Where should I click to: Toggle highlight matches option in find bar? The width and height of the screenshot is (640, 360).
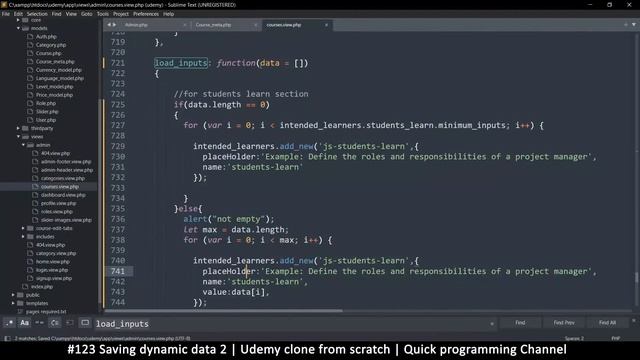[x=85, y=323]
